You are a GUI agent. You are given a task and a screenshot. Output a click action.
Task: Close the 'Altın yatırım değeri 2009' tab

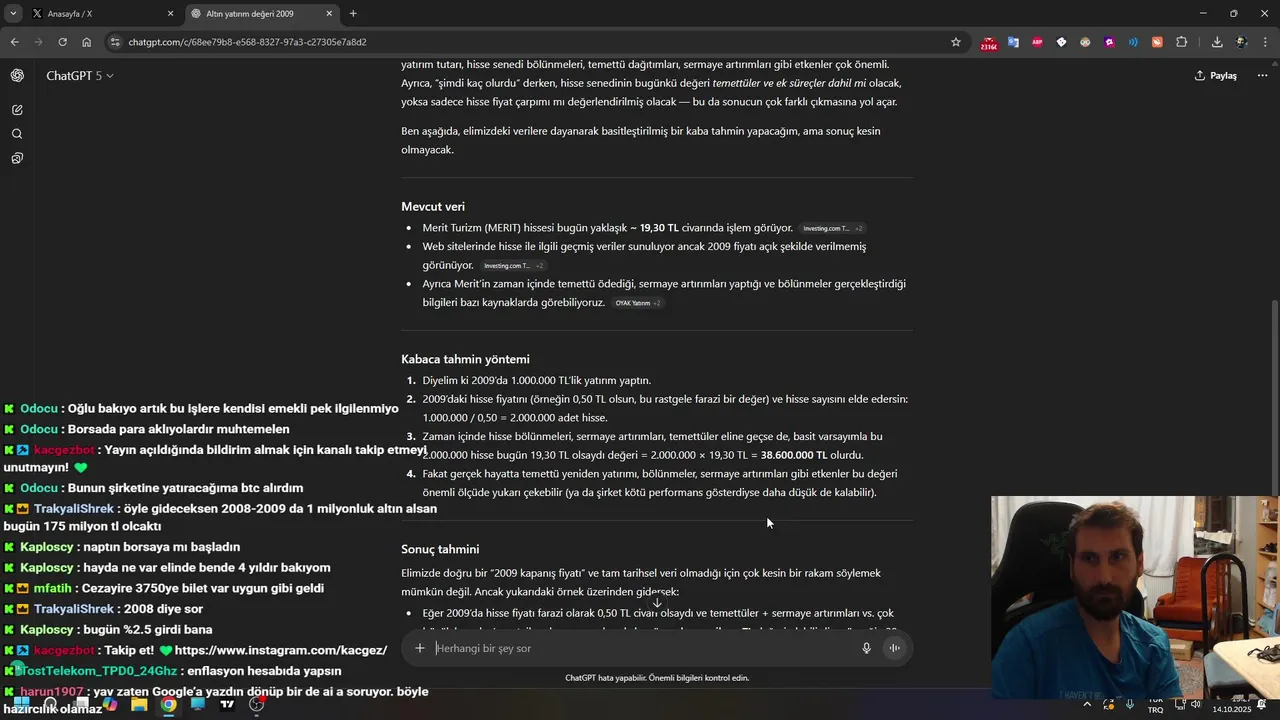[330, 14]
